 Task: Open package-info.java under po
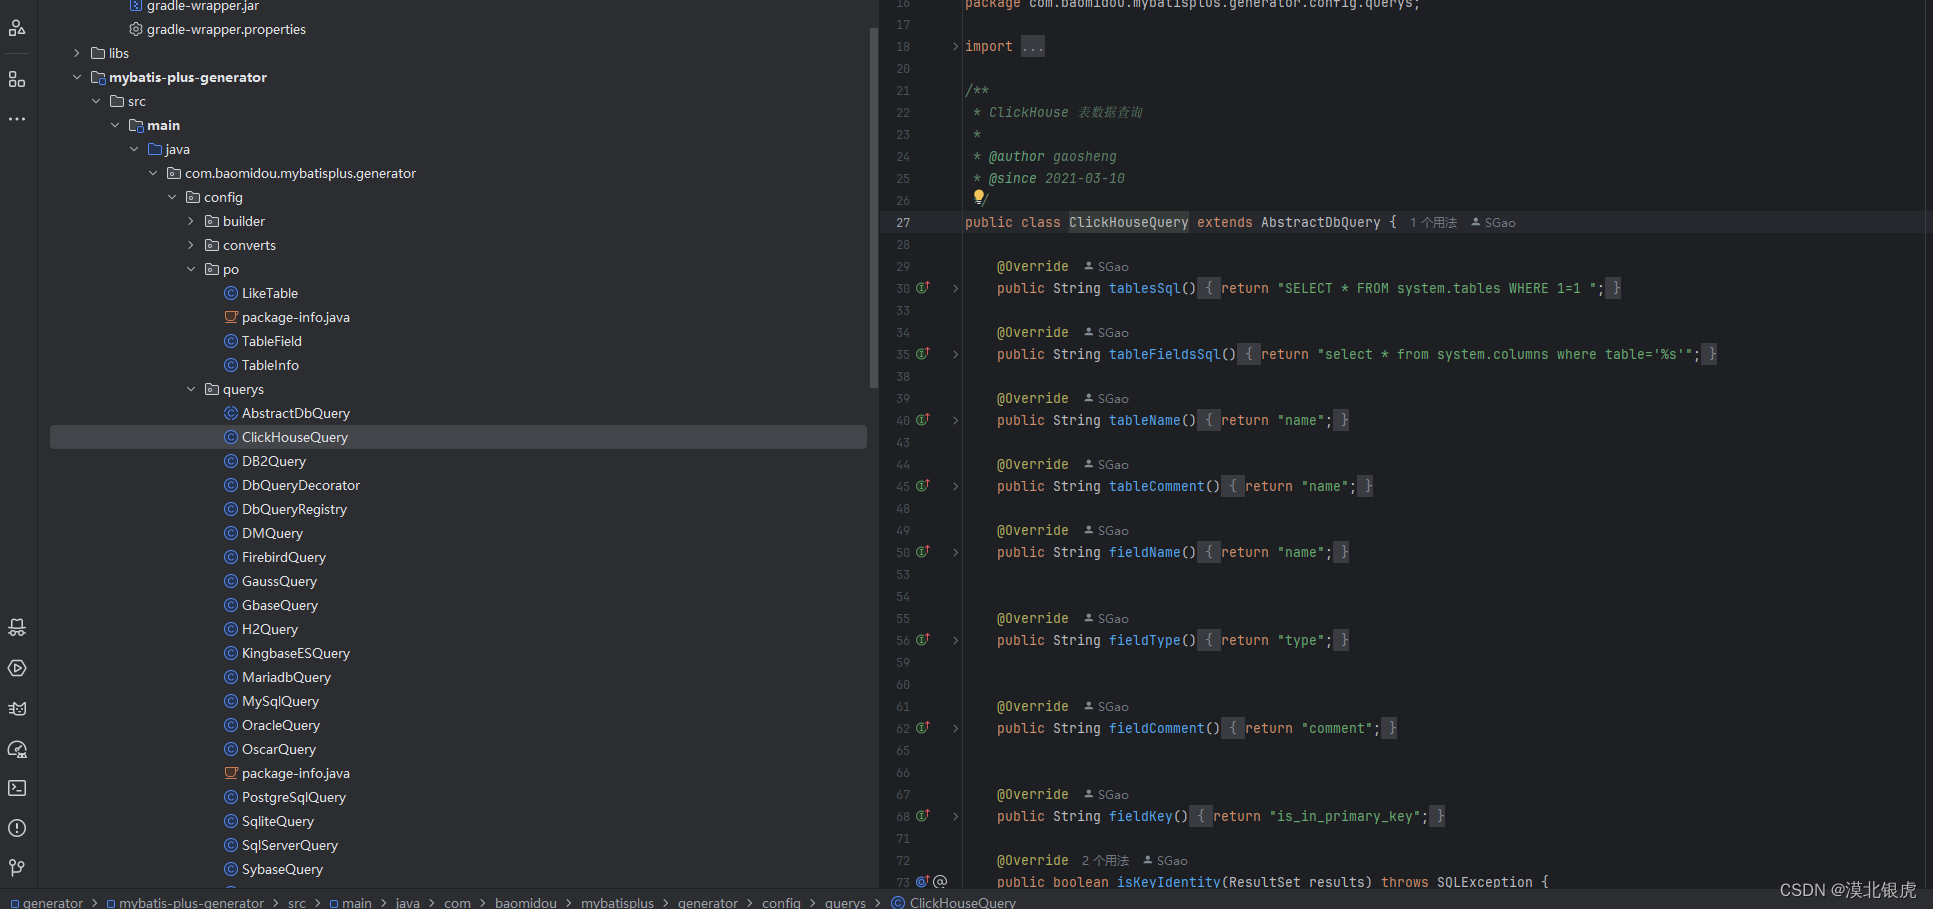point(295,317)
